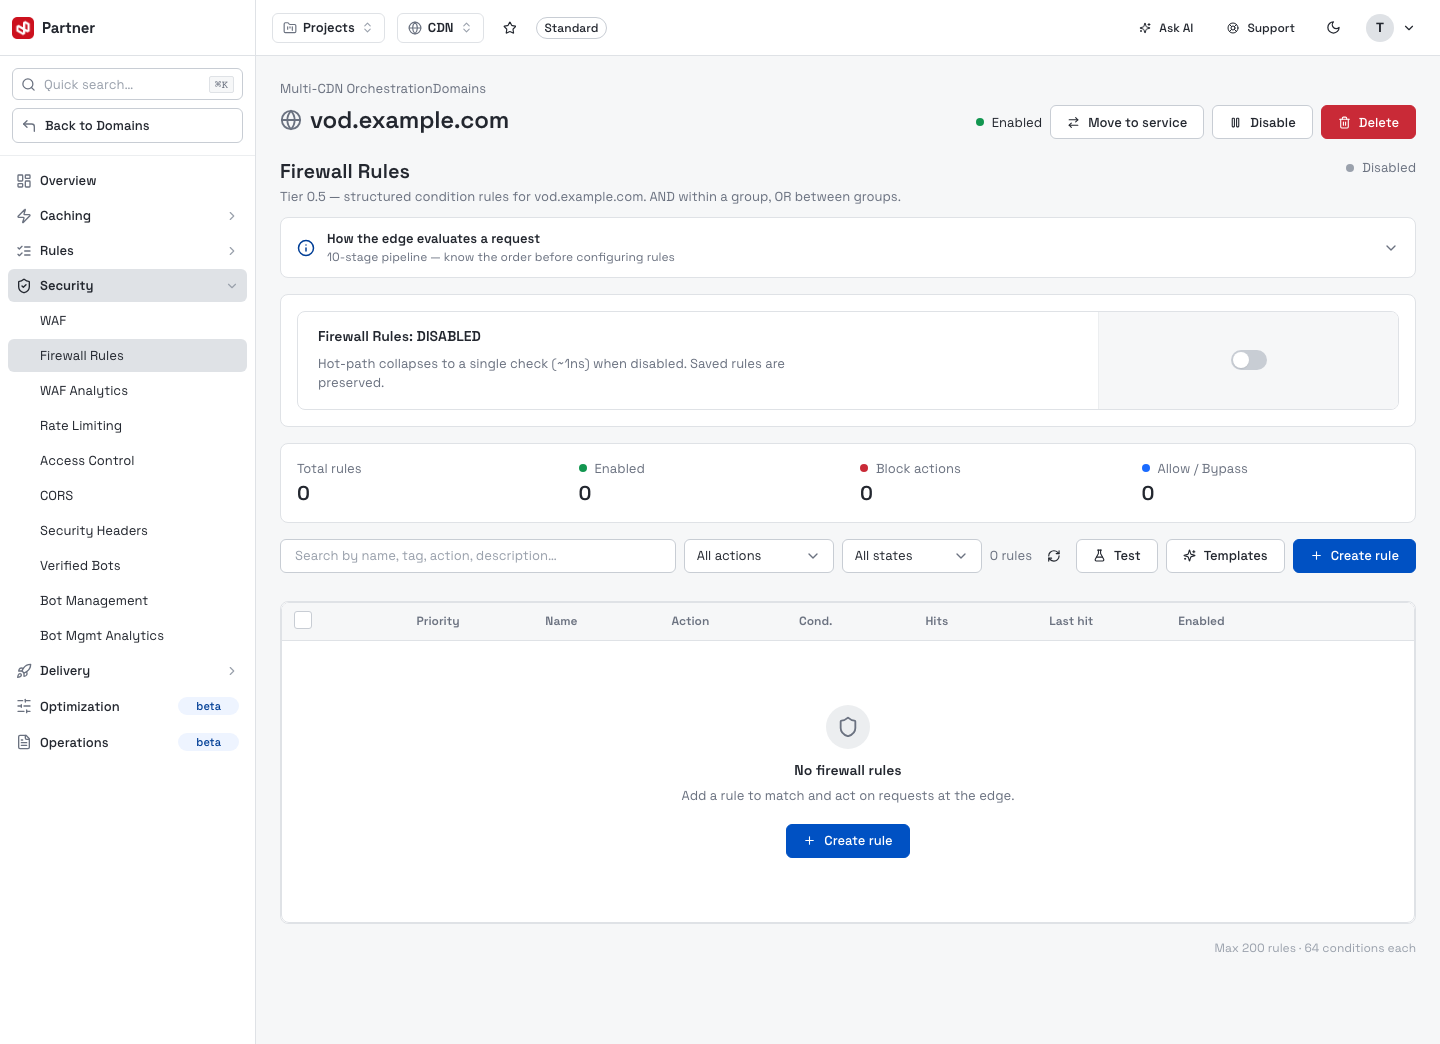Screen dimensions: 1440x1044
Task: Click the Operations document icon
Action: 24,743
